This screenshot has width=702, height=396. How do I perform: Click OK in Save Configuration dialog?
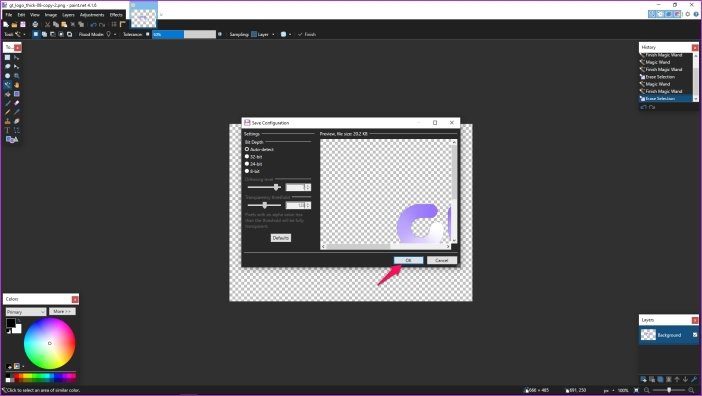[x=408, y=260]
